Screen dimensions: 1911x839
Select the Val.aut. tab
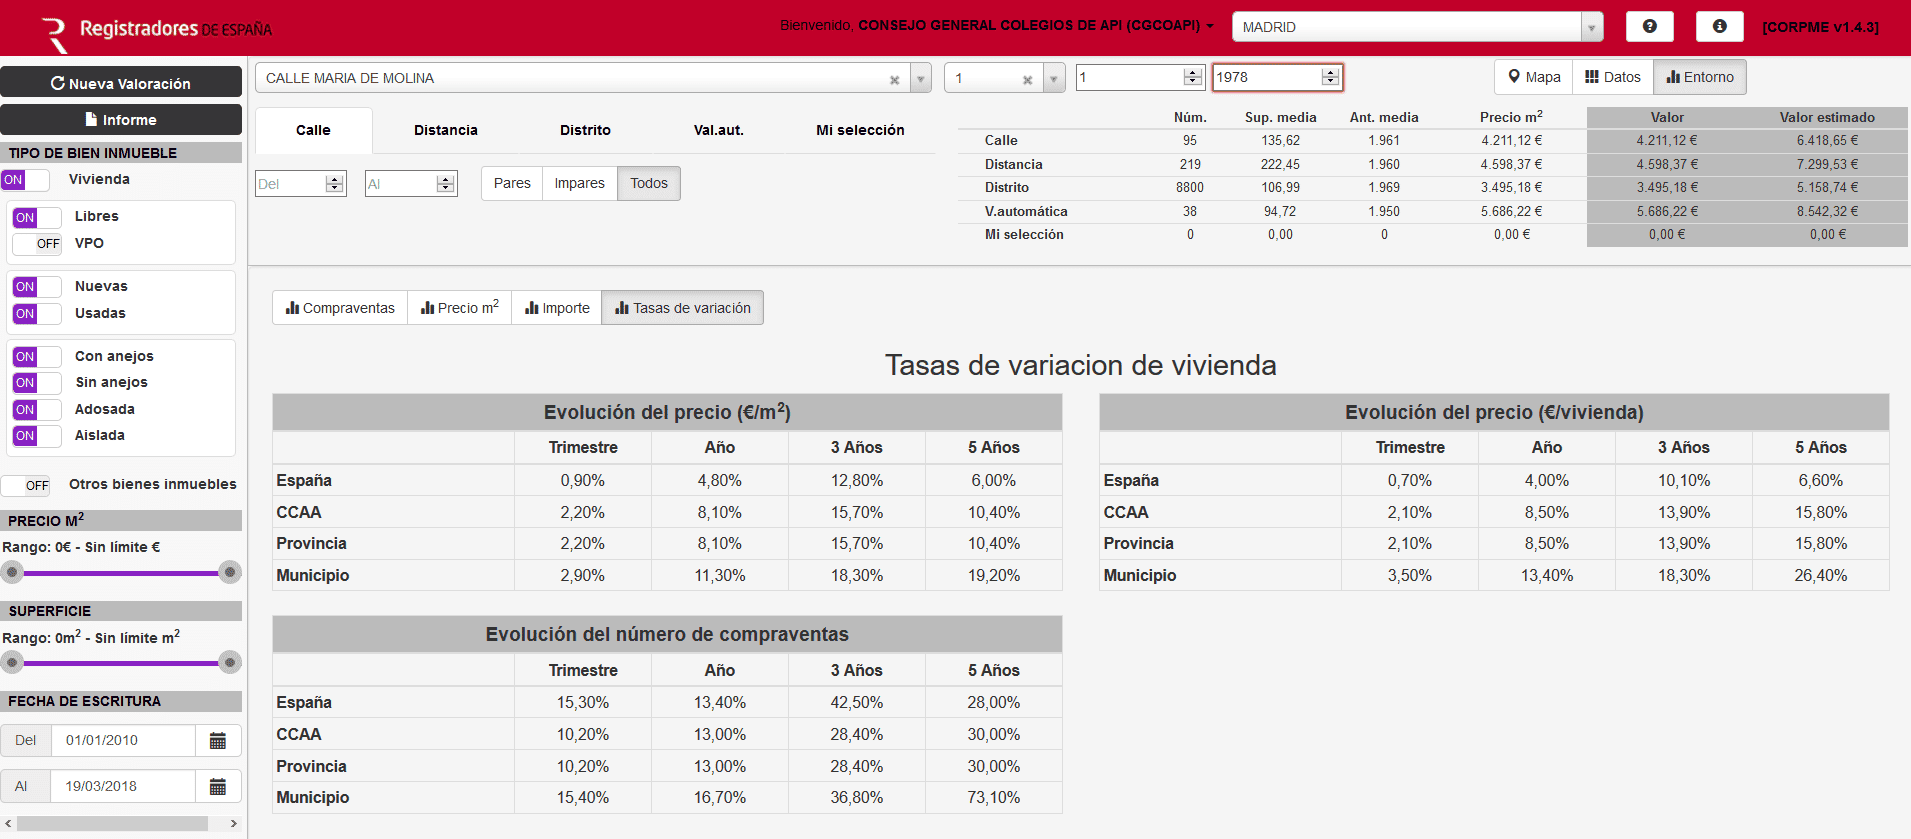click(719, 130)
